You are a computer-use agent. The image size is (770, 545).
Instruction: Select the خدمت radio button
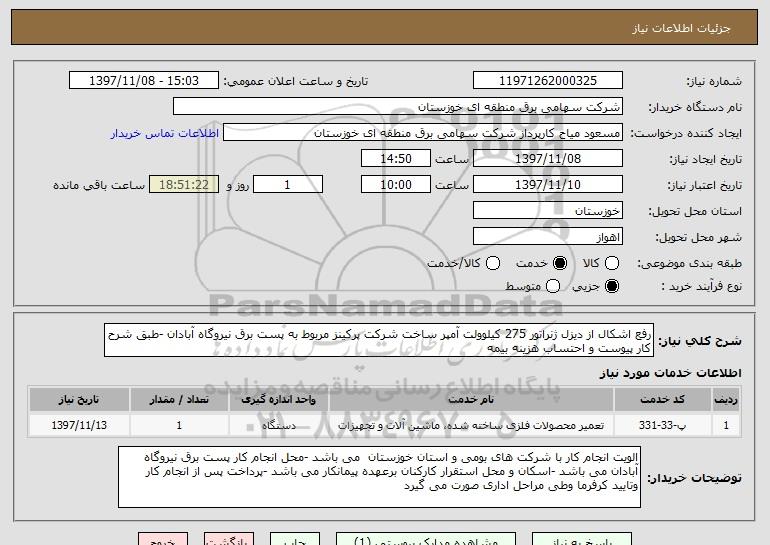point(559,263)
